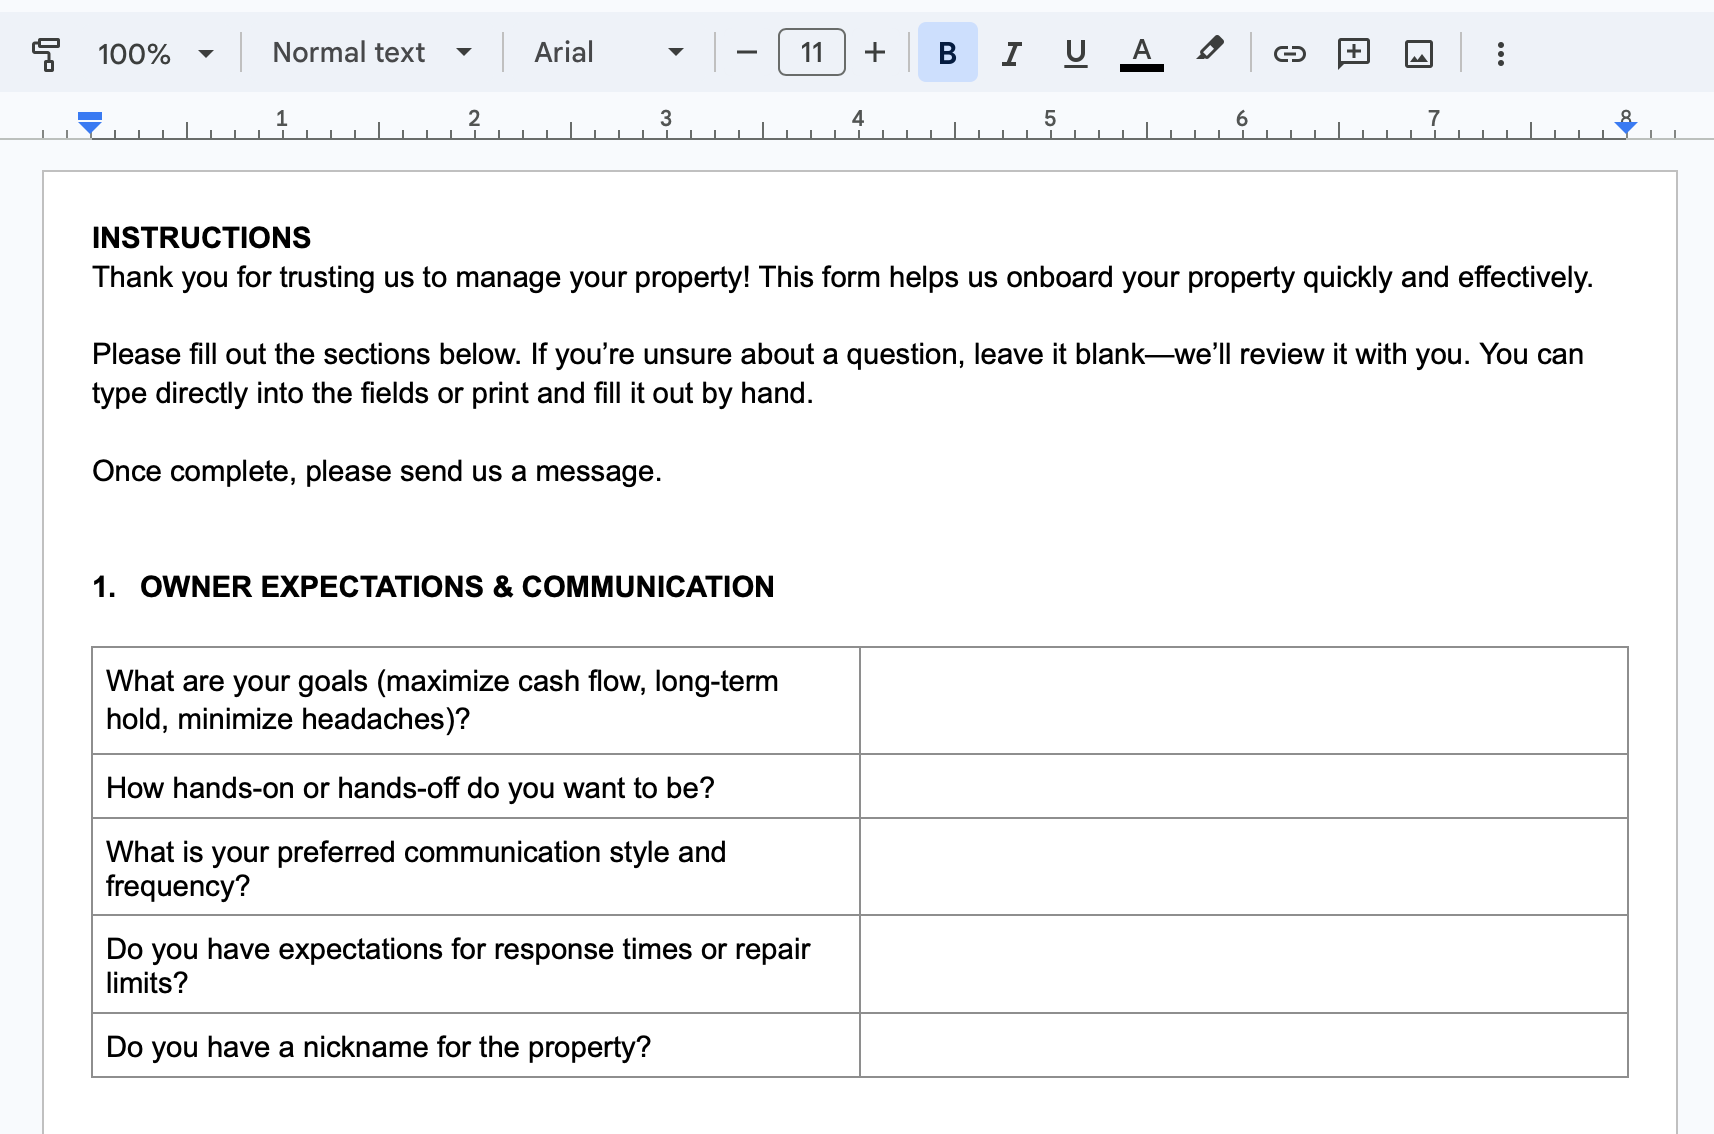Toggle underline formatting
1714x1134 pixels.
(x=1076, y=53)
